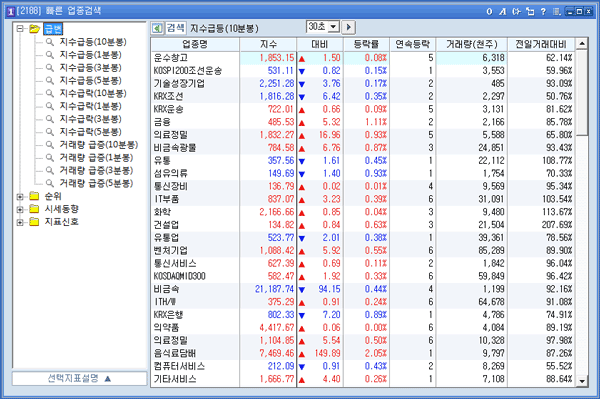Sort by the 등락률 column header
Image resolution: width=600 pixels, height=399 pixels.
366,45
